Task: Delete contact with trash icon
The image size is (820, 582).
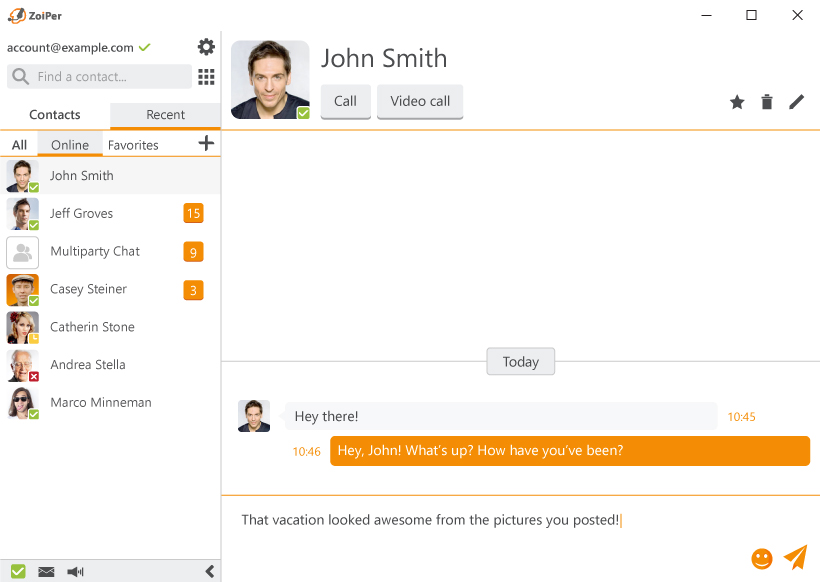Action: 767,102
